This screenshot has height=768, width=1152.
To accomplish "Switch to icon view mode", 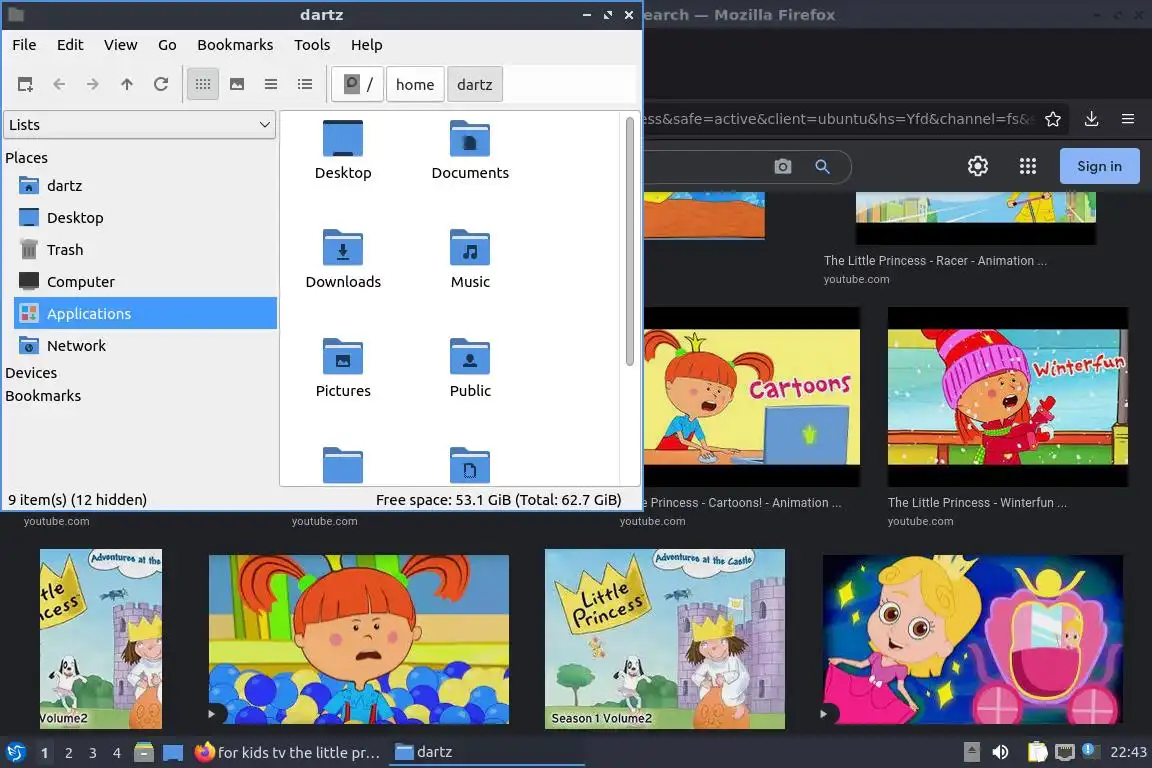I will (203, 85).
